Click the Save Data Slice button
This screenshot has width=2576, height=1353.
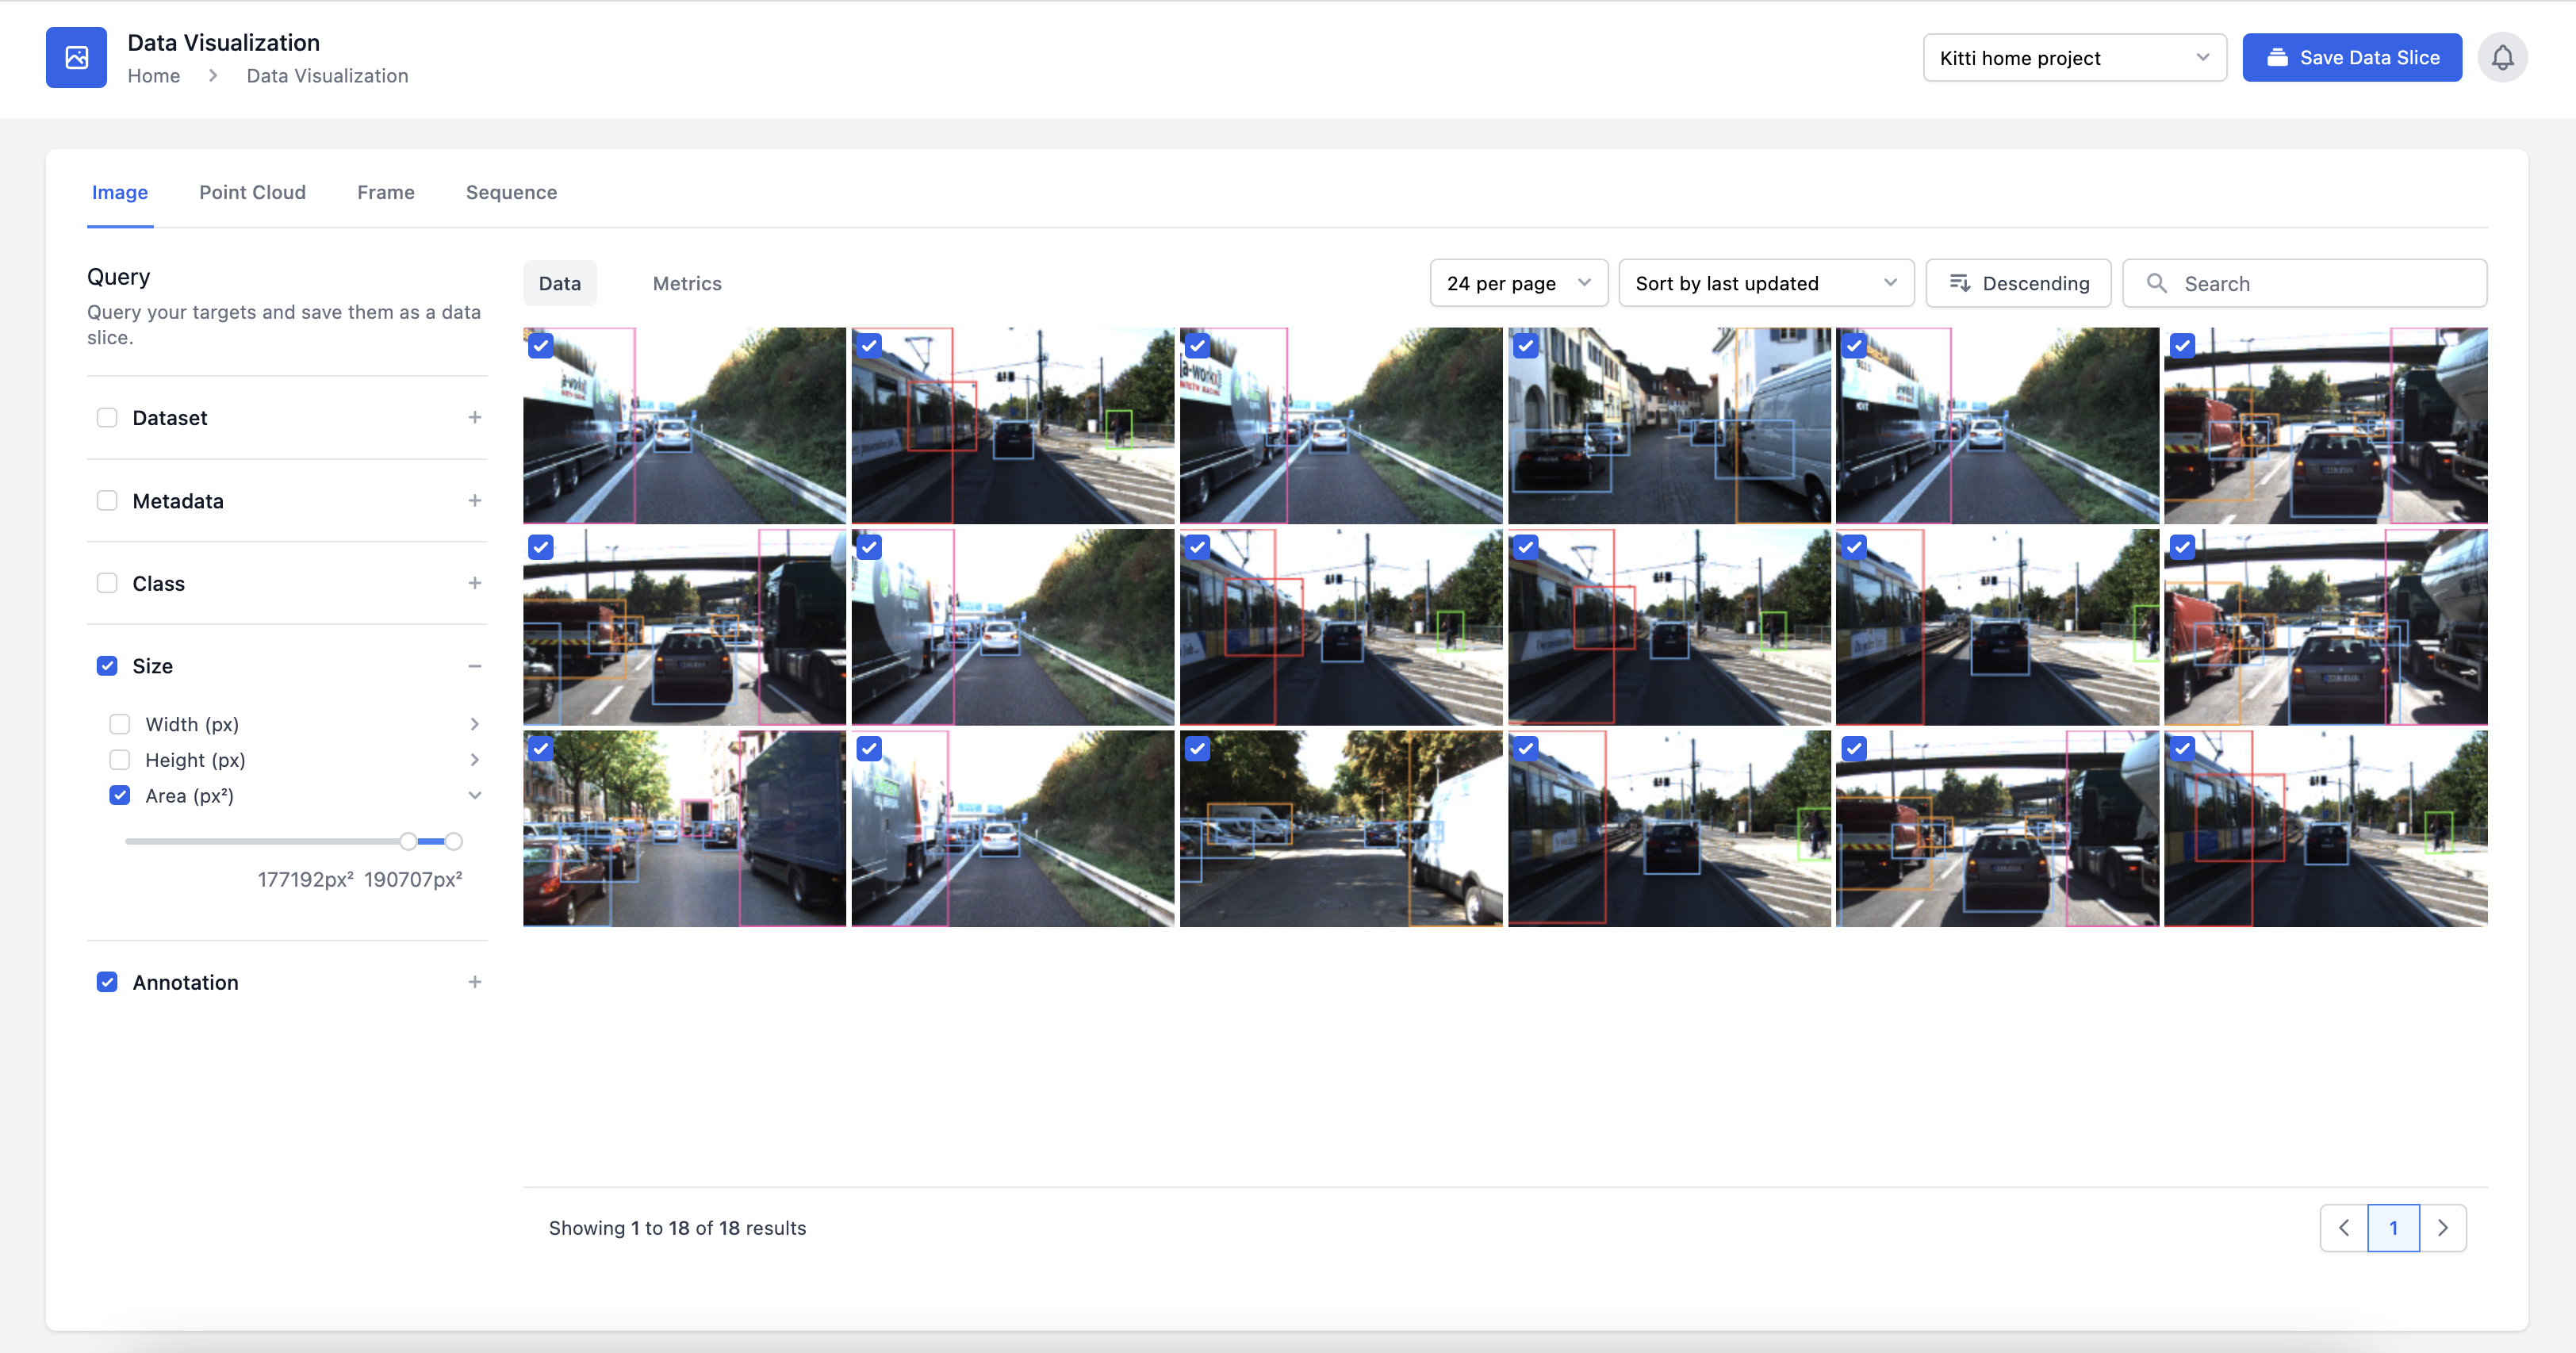2351,58
